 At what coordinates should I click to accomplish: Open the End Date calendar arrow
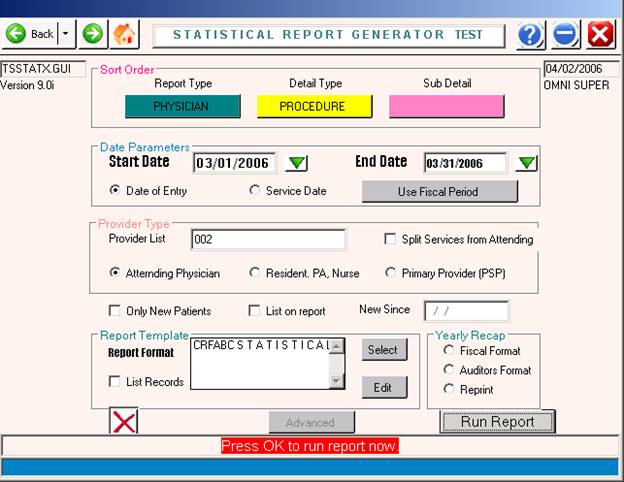click(x=527, y=163)
